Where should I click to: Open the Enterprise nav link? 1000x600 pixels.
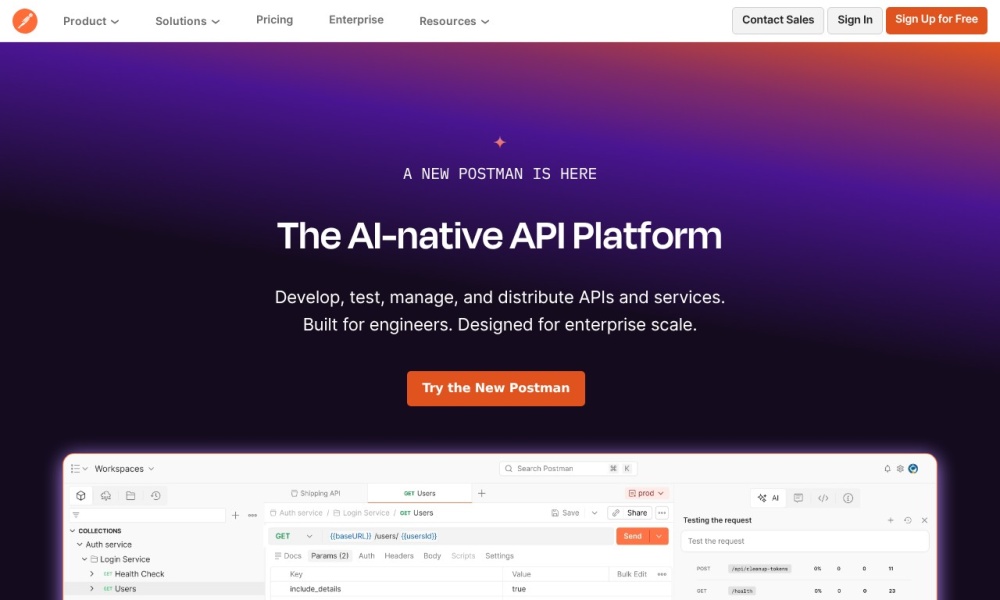[356, 20]
